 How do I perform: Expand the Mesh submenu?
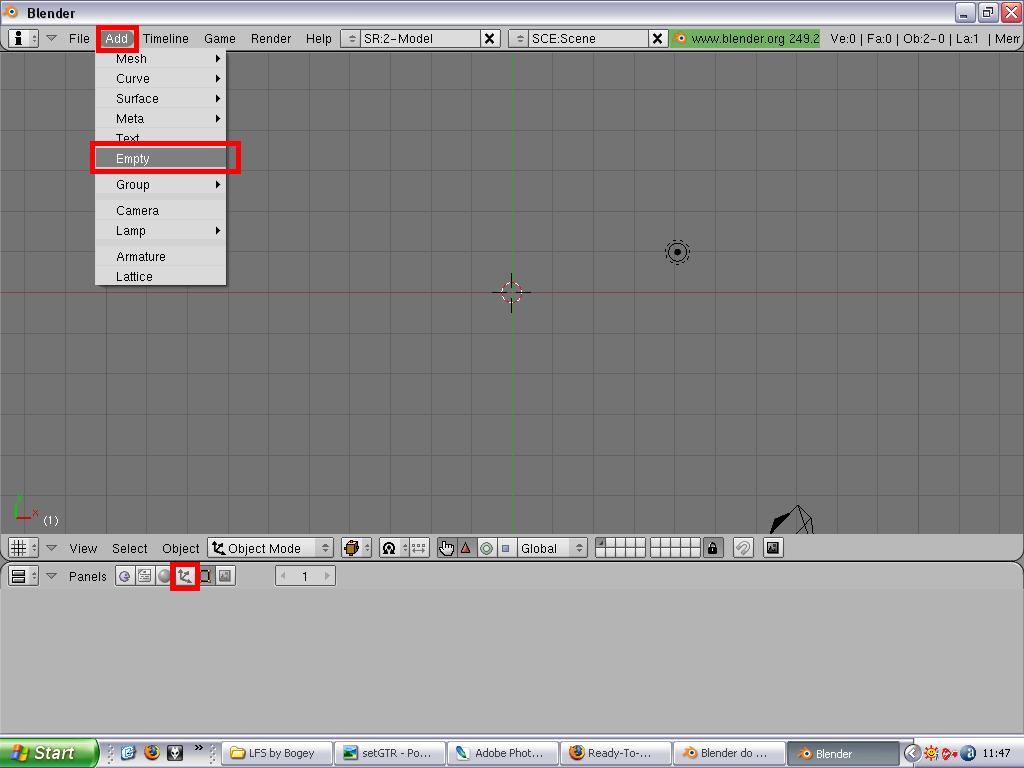click(x=161, y=59)
